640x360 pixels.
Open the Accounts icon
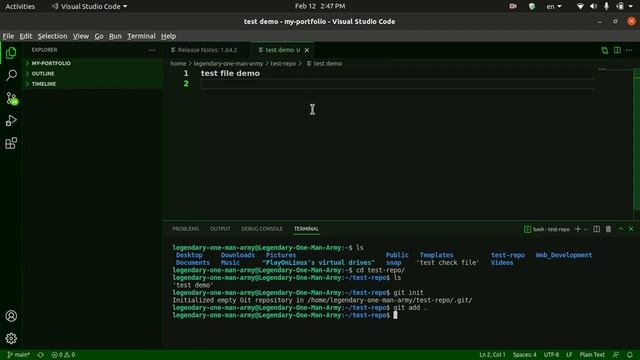coord(11,316)
